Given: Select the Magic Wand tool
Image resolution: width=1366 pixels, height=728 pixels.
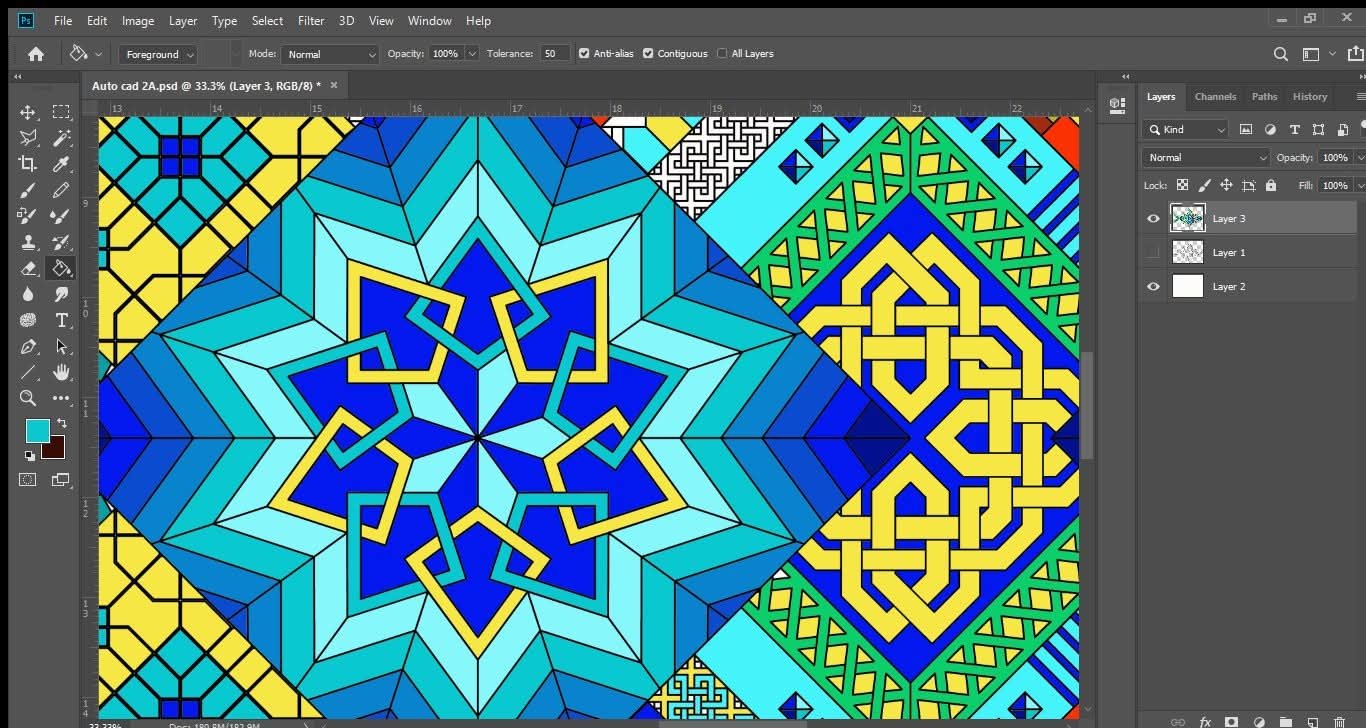Looking at the screenshot, I should click(61, 138).
